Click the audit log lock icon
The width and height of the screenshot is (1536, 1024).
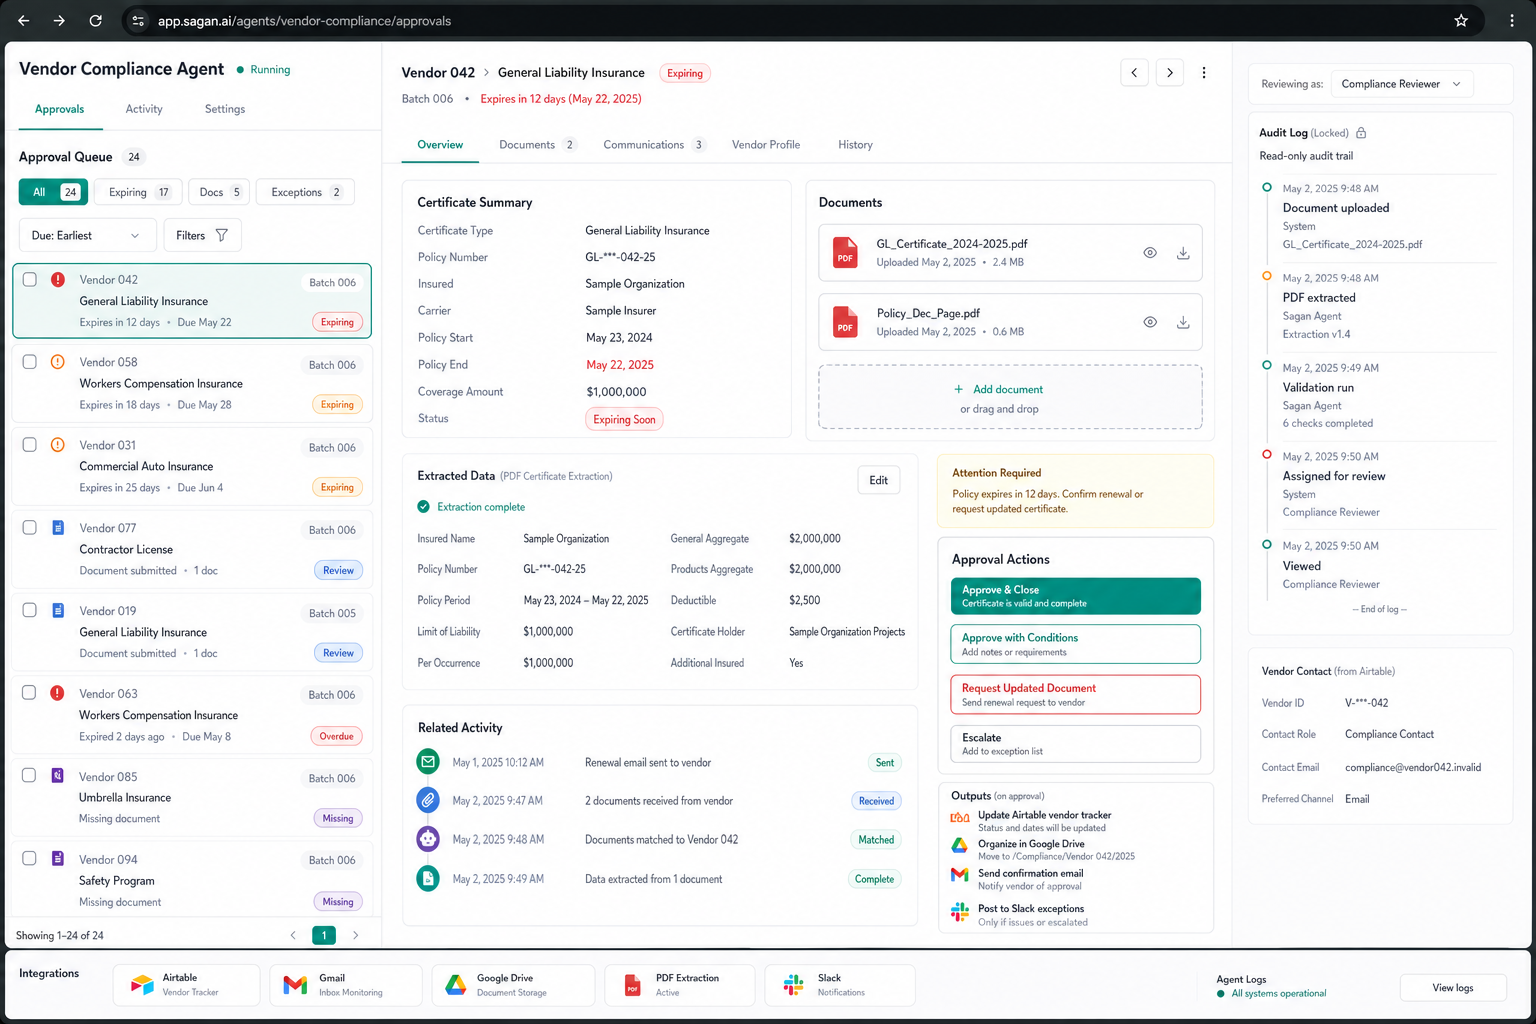coord(1361,133)
